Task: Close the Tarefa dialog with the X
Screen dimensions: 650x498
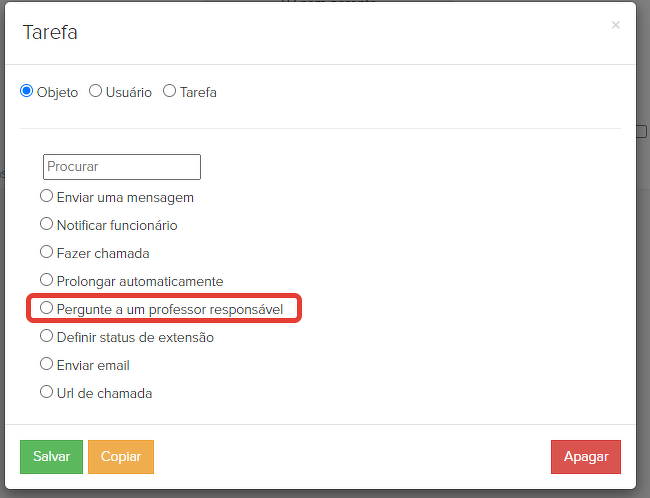Action: pos(615,25)
